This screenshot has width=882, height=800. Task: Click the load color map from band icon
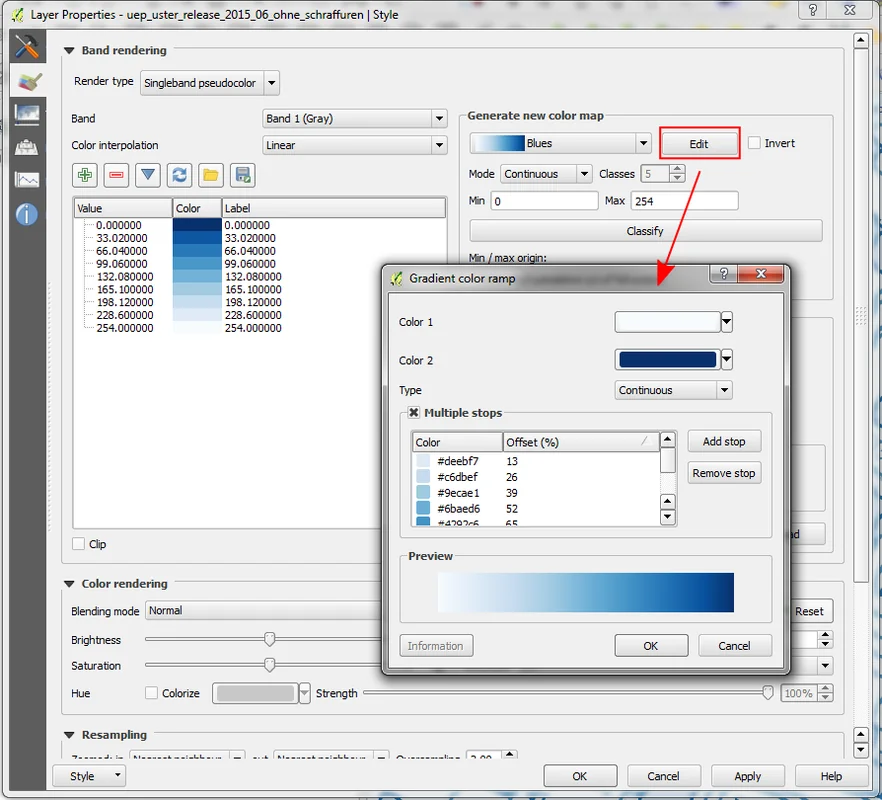point(180,175)
